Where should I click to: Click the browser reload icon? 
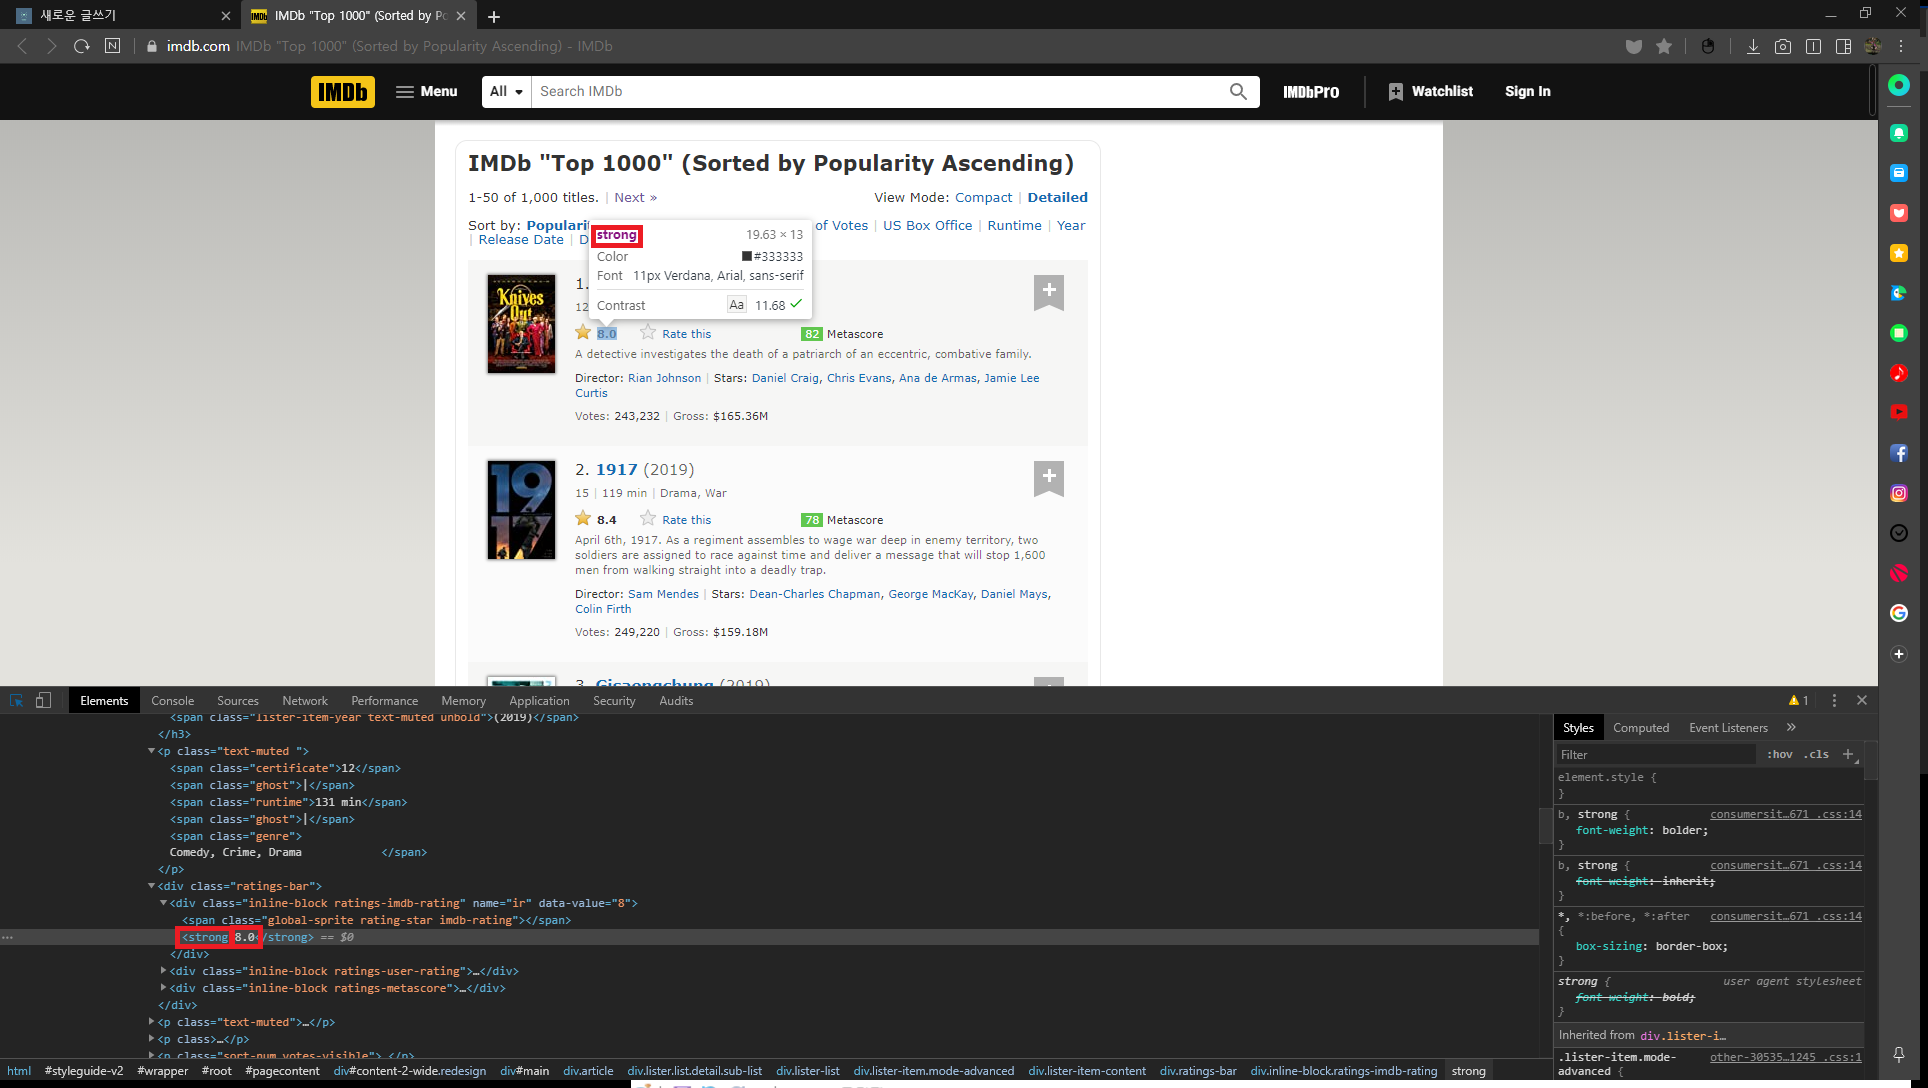tap(82, 46)
